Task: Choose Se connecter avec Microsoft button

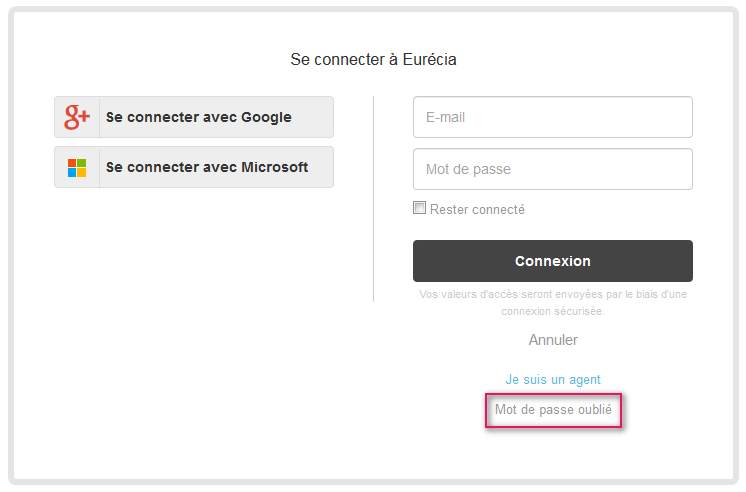Action: click(194, 167)
